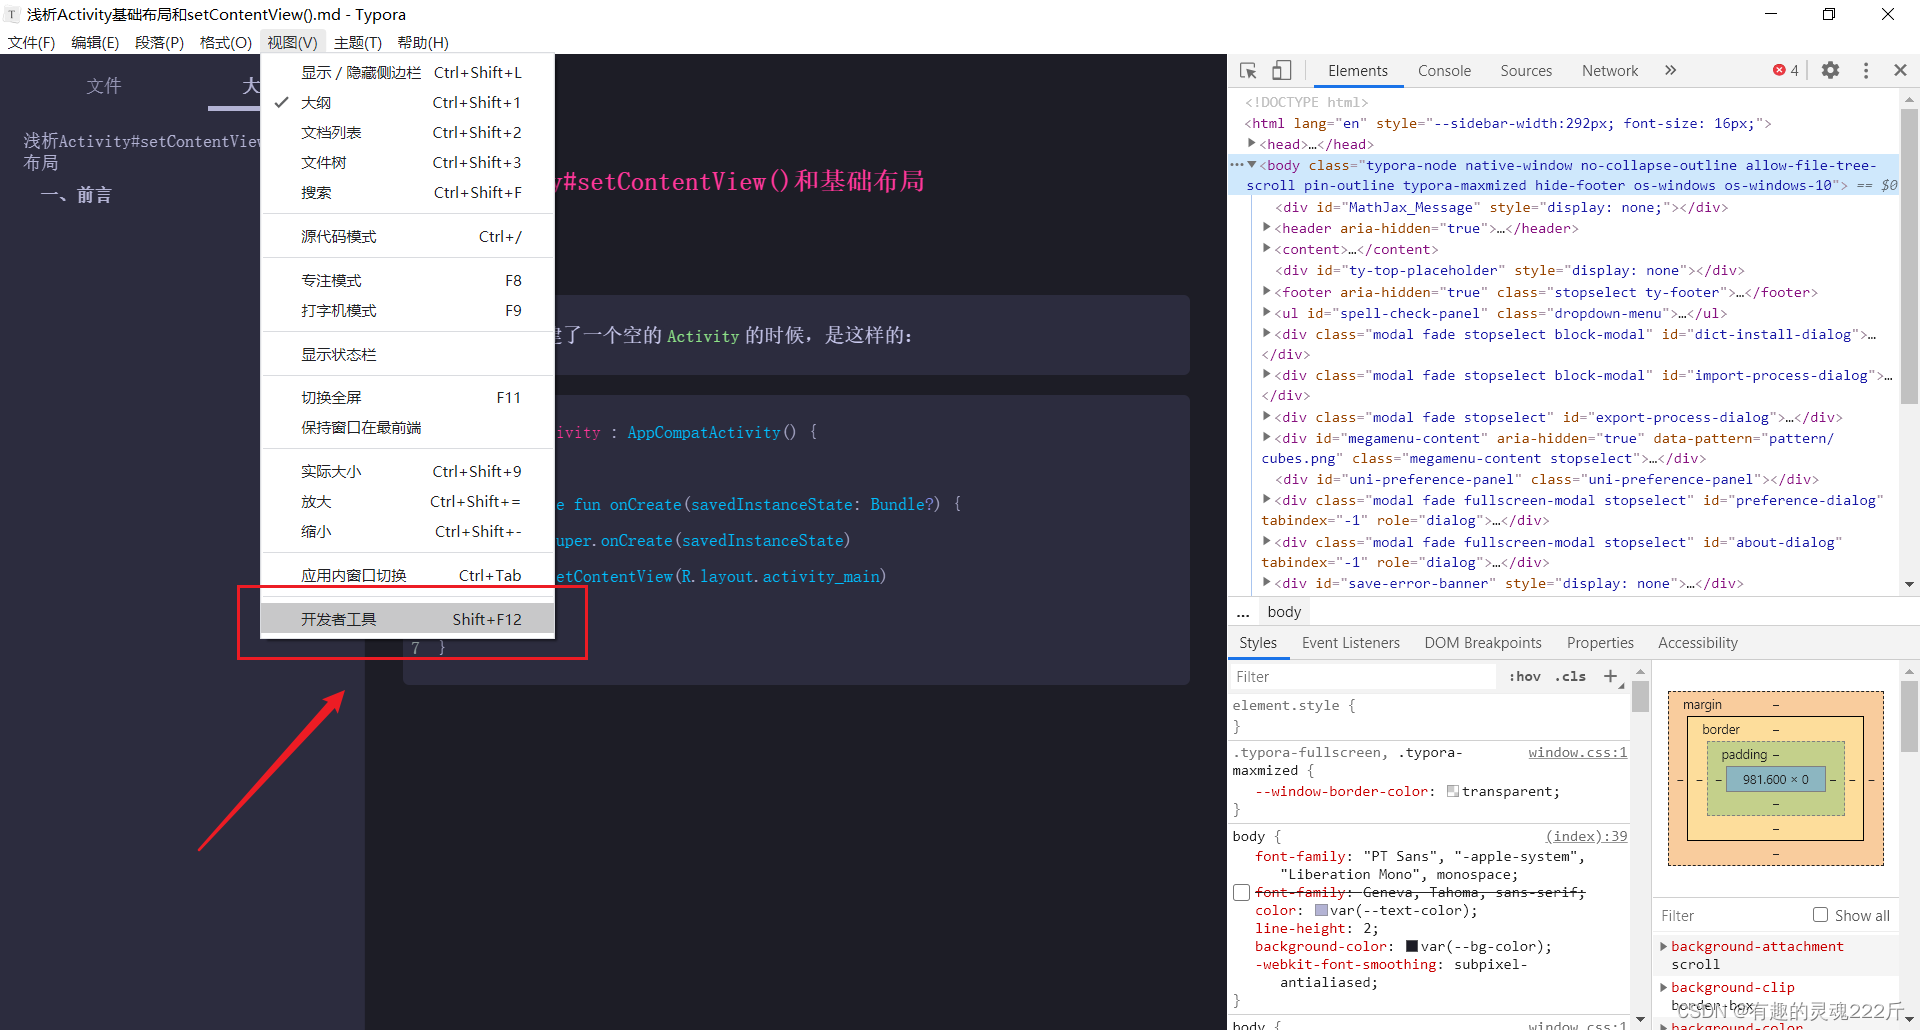The image size is (1920, 1030).
Task: Expand the background-attachment property
Action: pyautogui.click(x=1663, y=946)
